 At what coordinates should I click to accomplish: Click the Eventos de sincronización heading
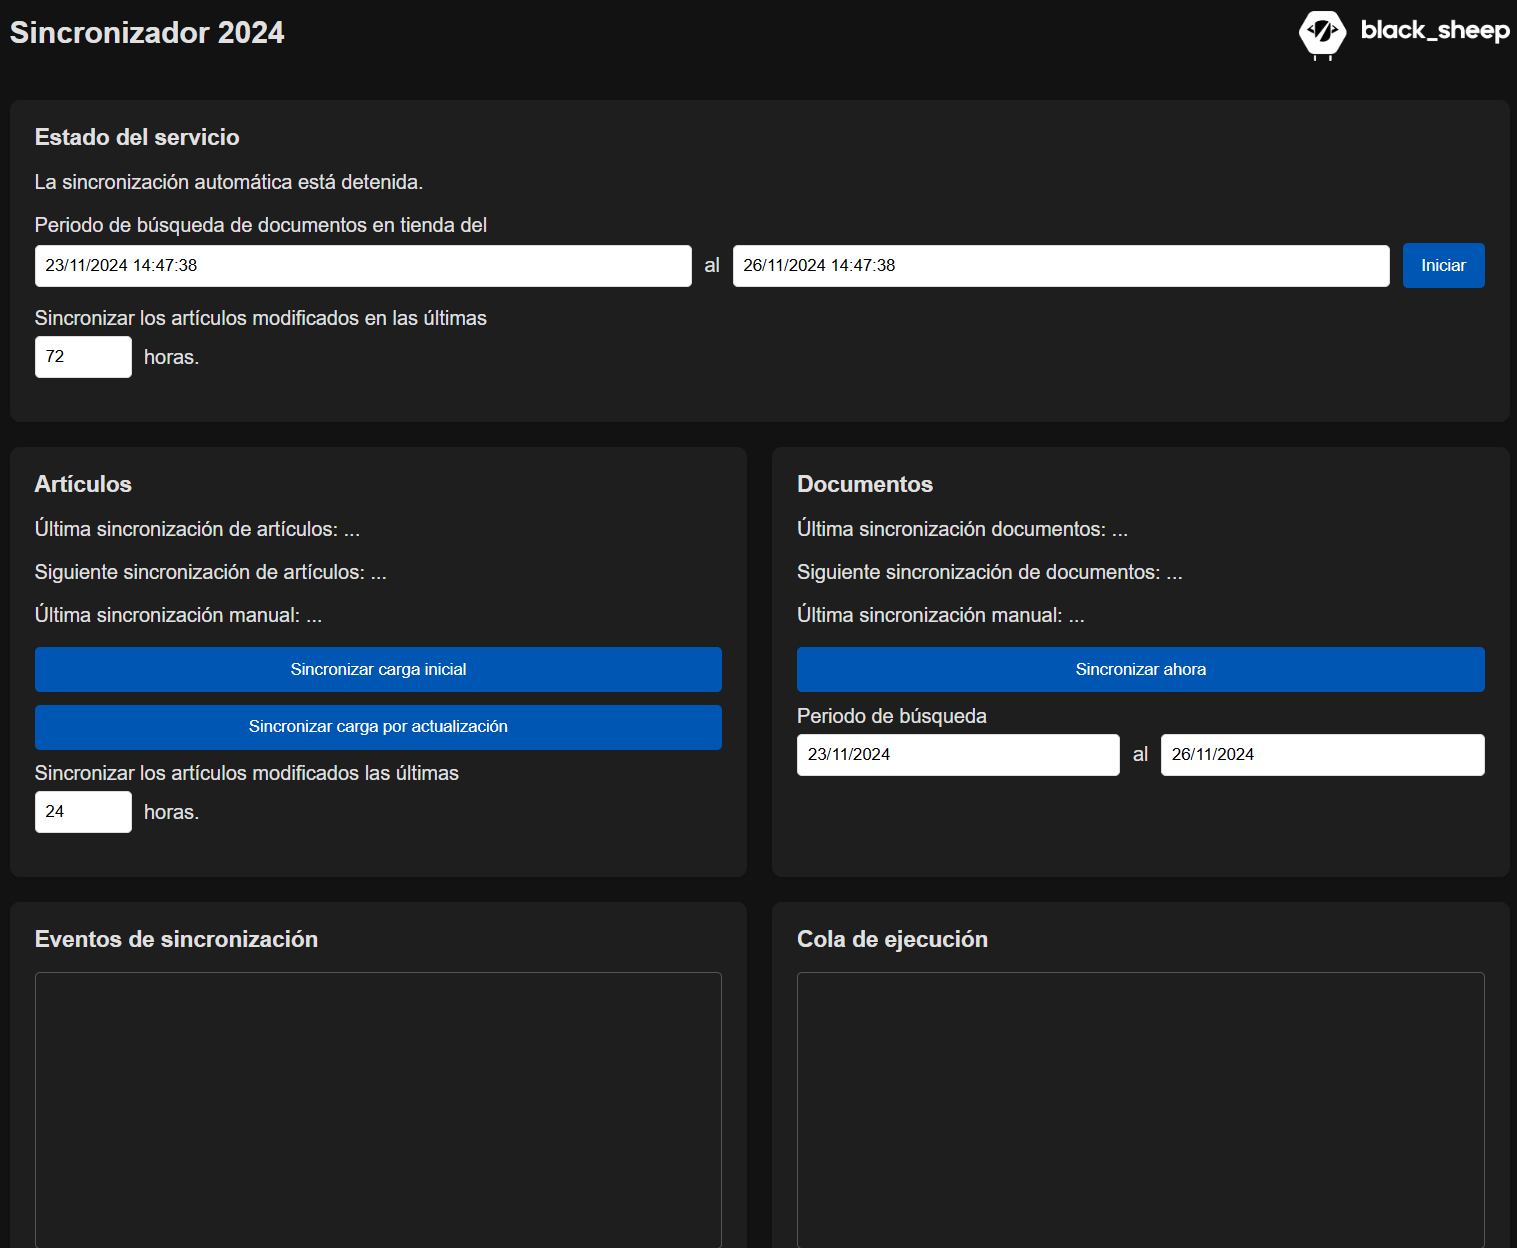pyautogui.click(x=176, y=939)
